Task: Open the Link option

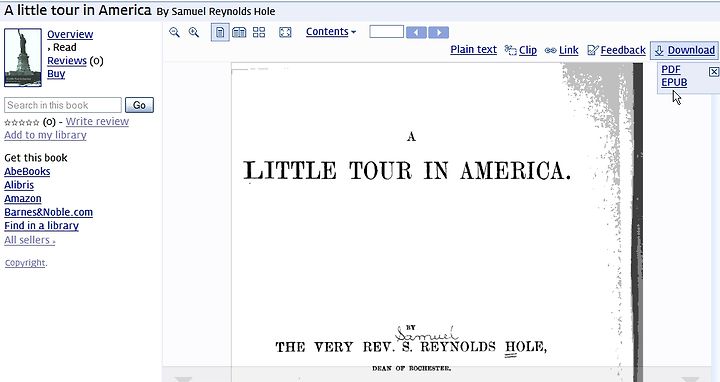Action: [568, 50]
